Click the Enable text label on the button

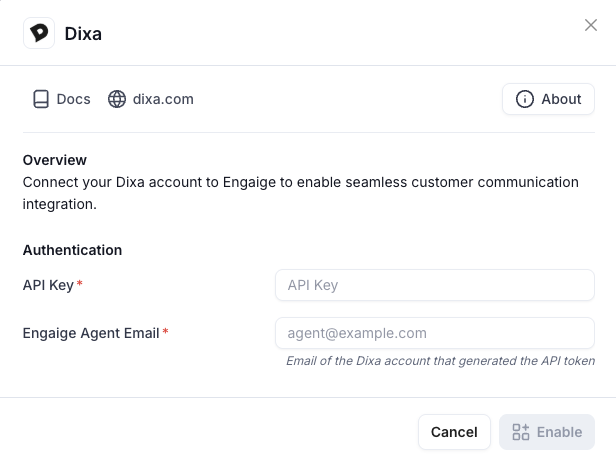tap(559, 432)
